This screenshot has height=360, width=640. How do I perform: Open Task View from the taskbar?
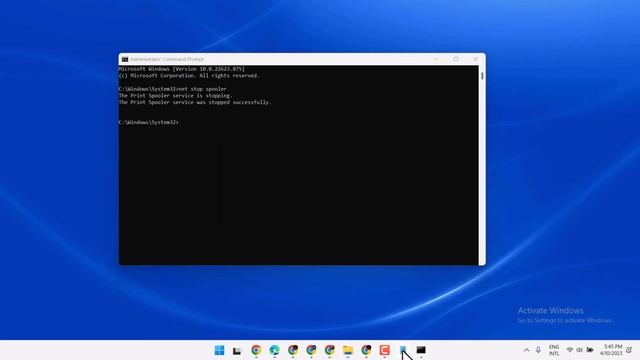[x=237, y=351]
